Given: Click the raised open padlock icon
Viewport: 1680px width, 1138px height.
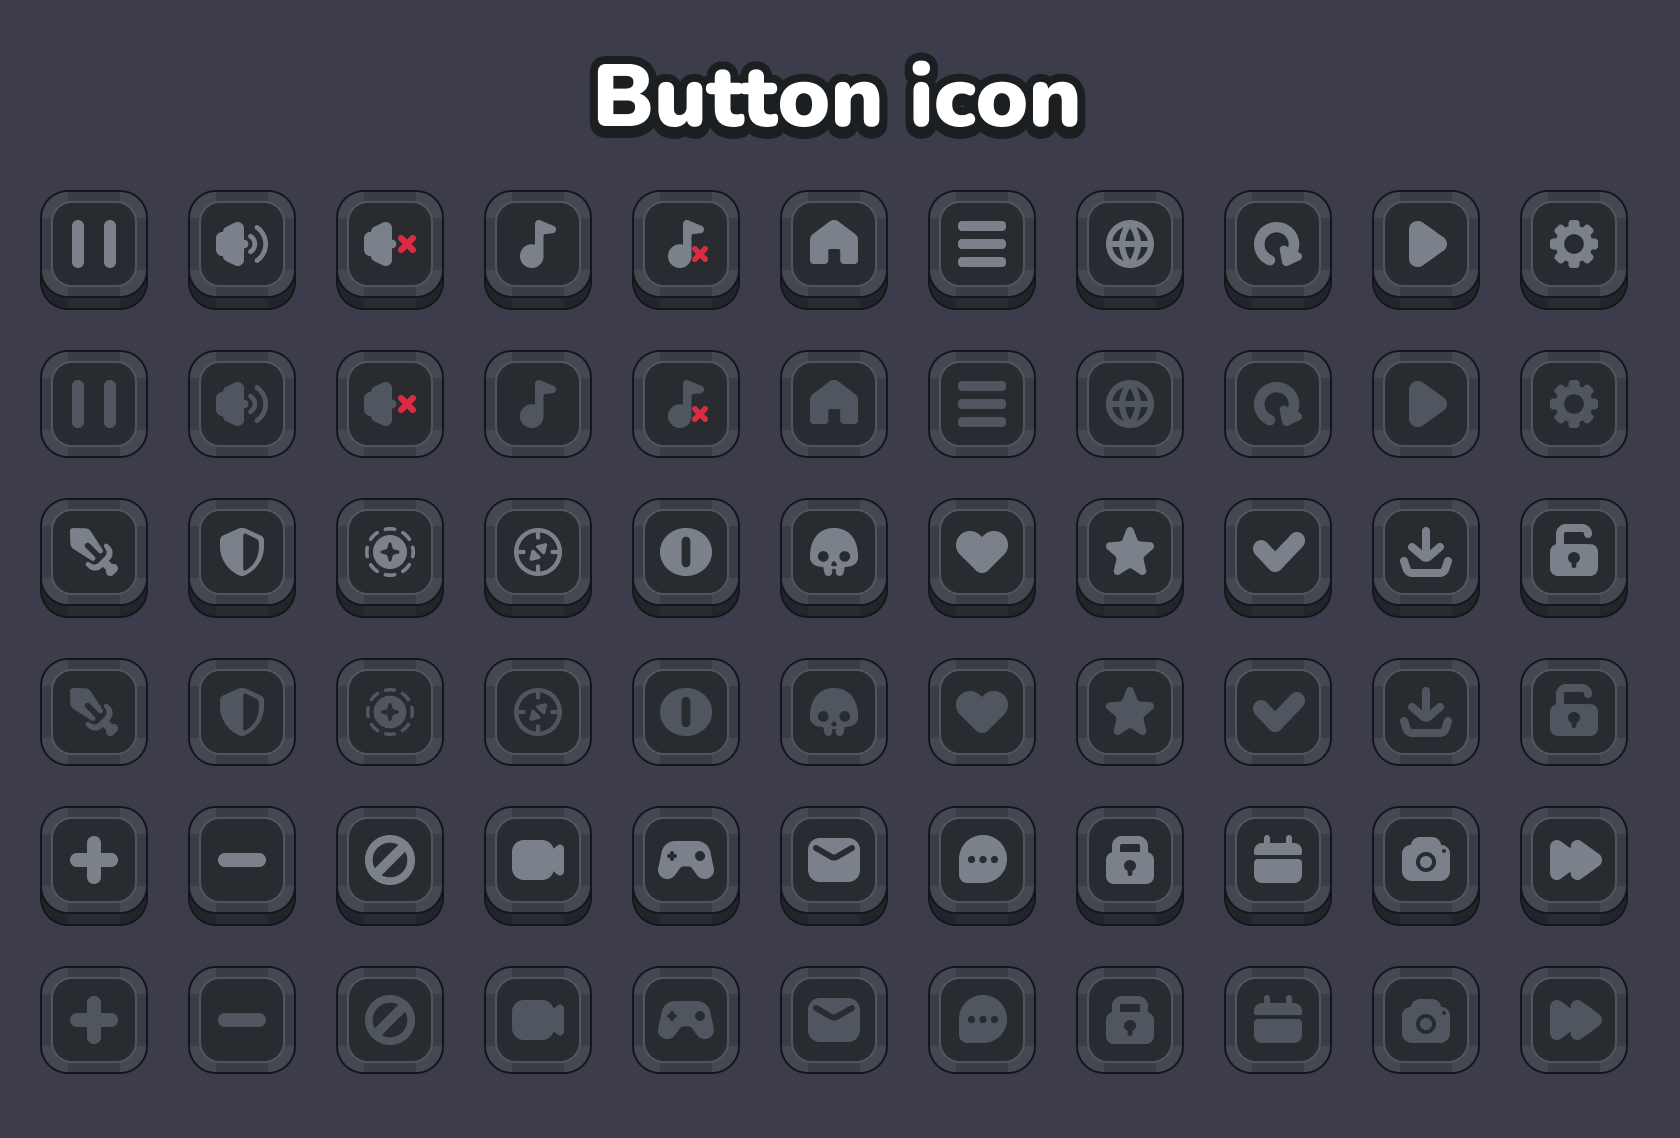Looking at the screenshot, I should (1574, 556).
